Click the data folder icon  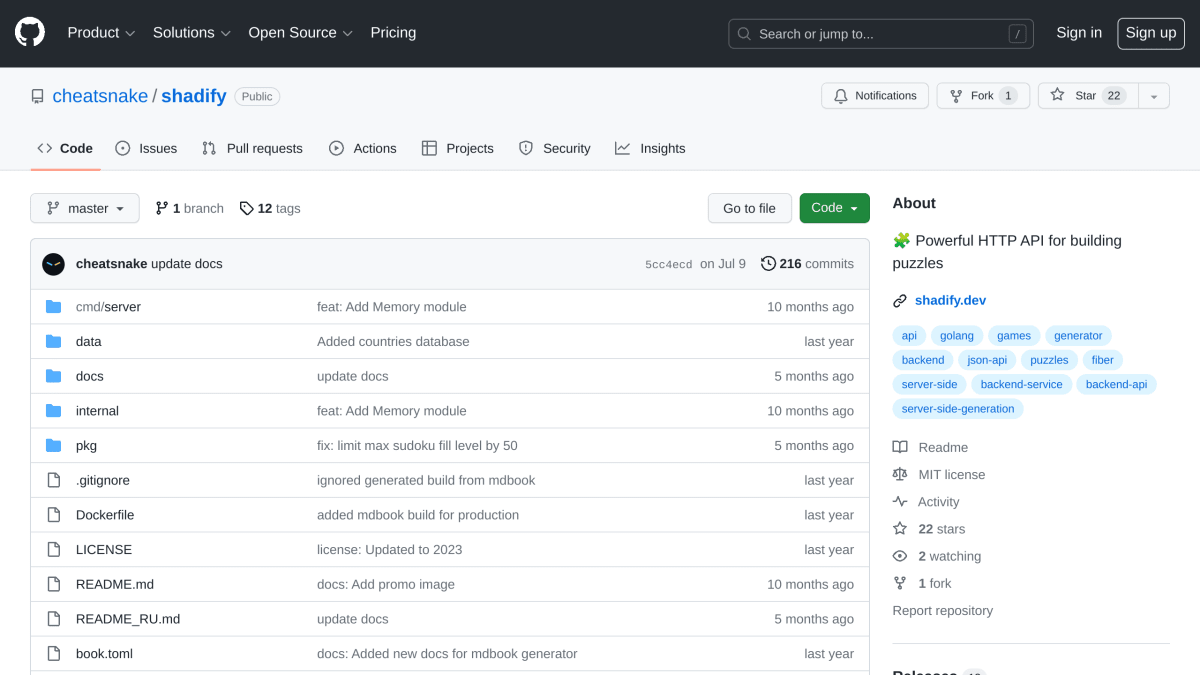click(x=53, y=342)
